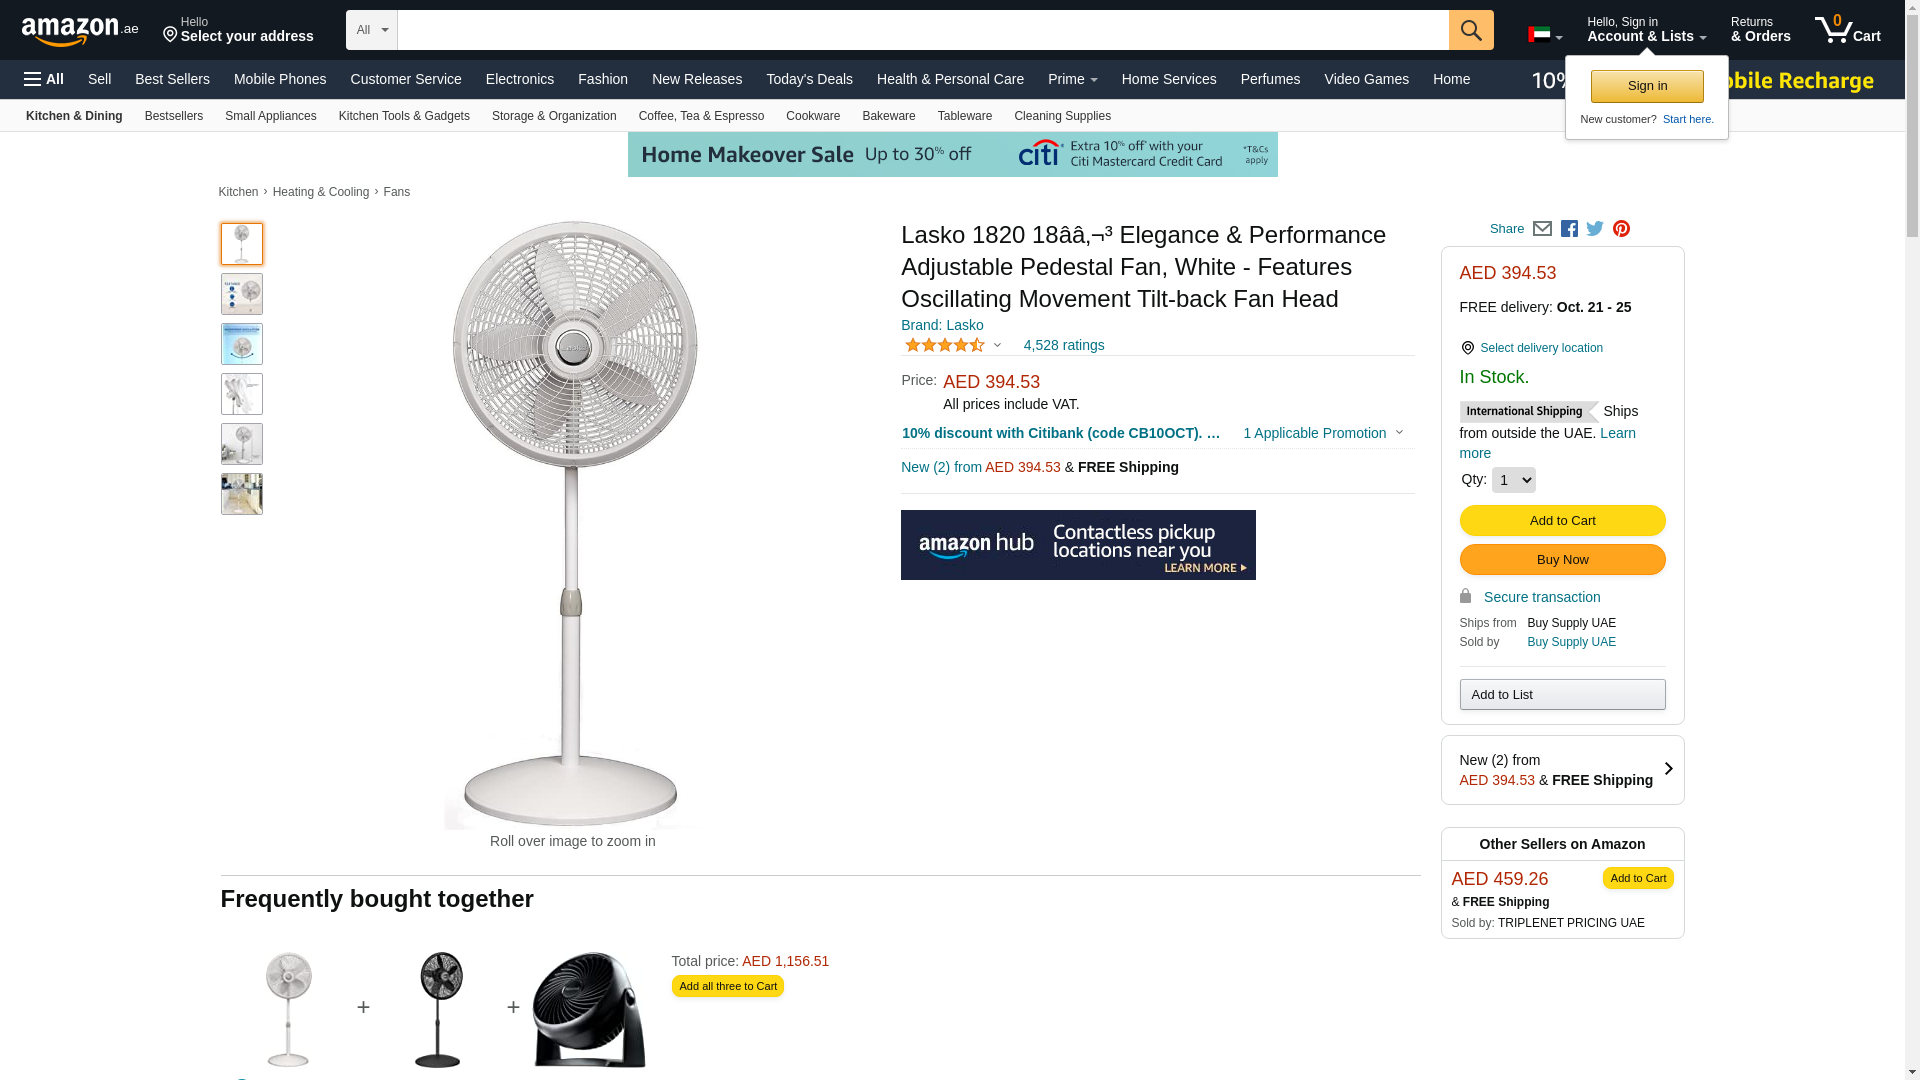
Task: Go to Amazon.ae home logo
Action: tap(80, 31)
